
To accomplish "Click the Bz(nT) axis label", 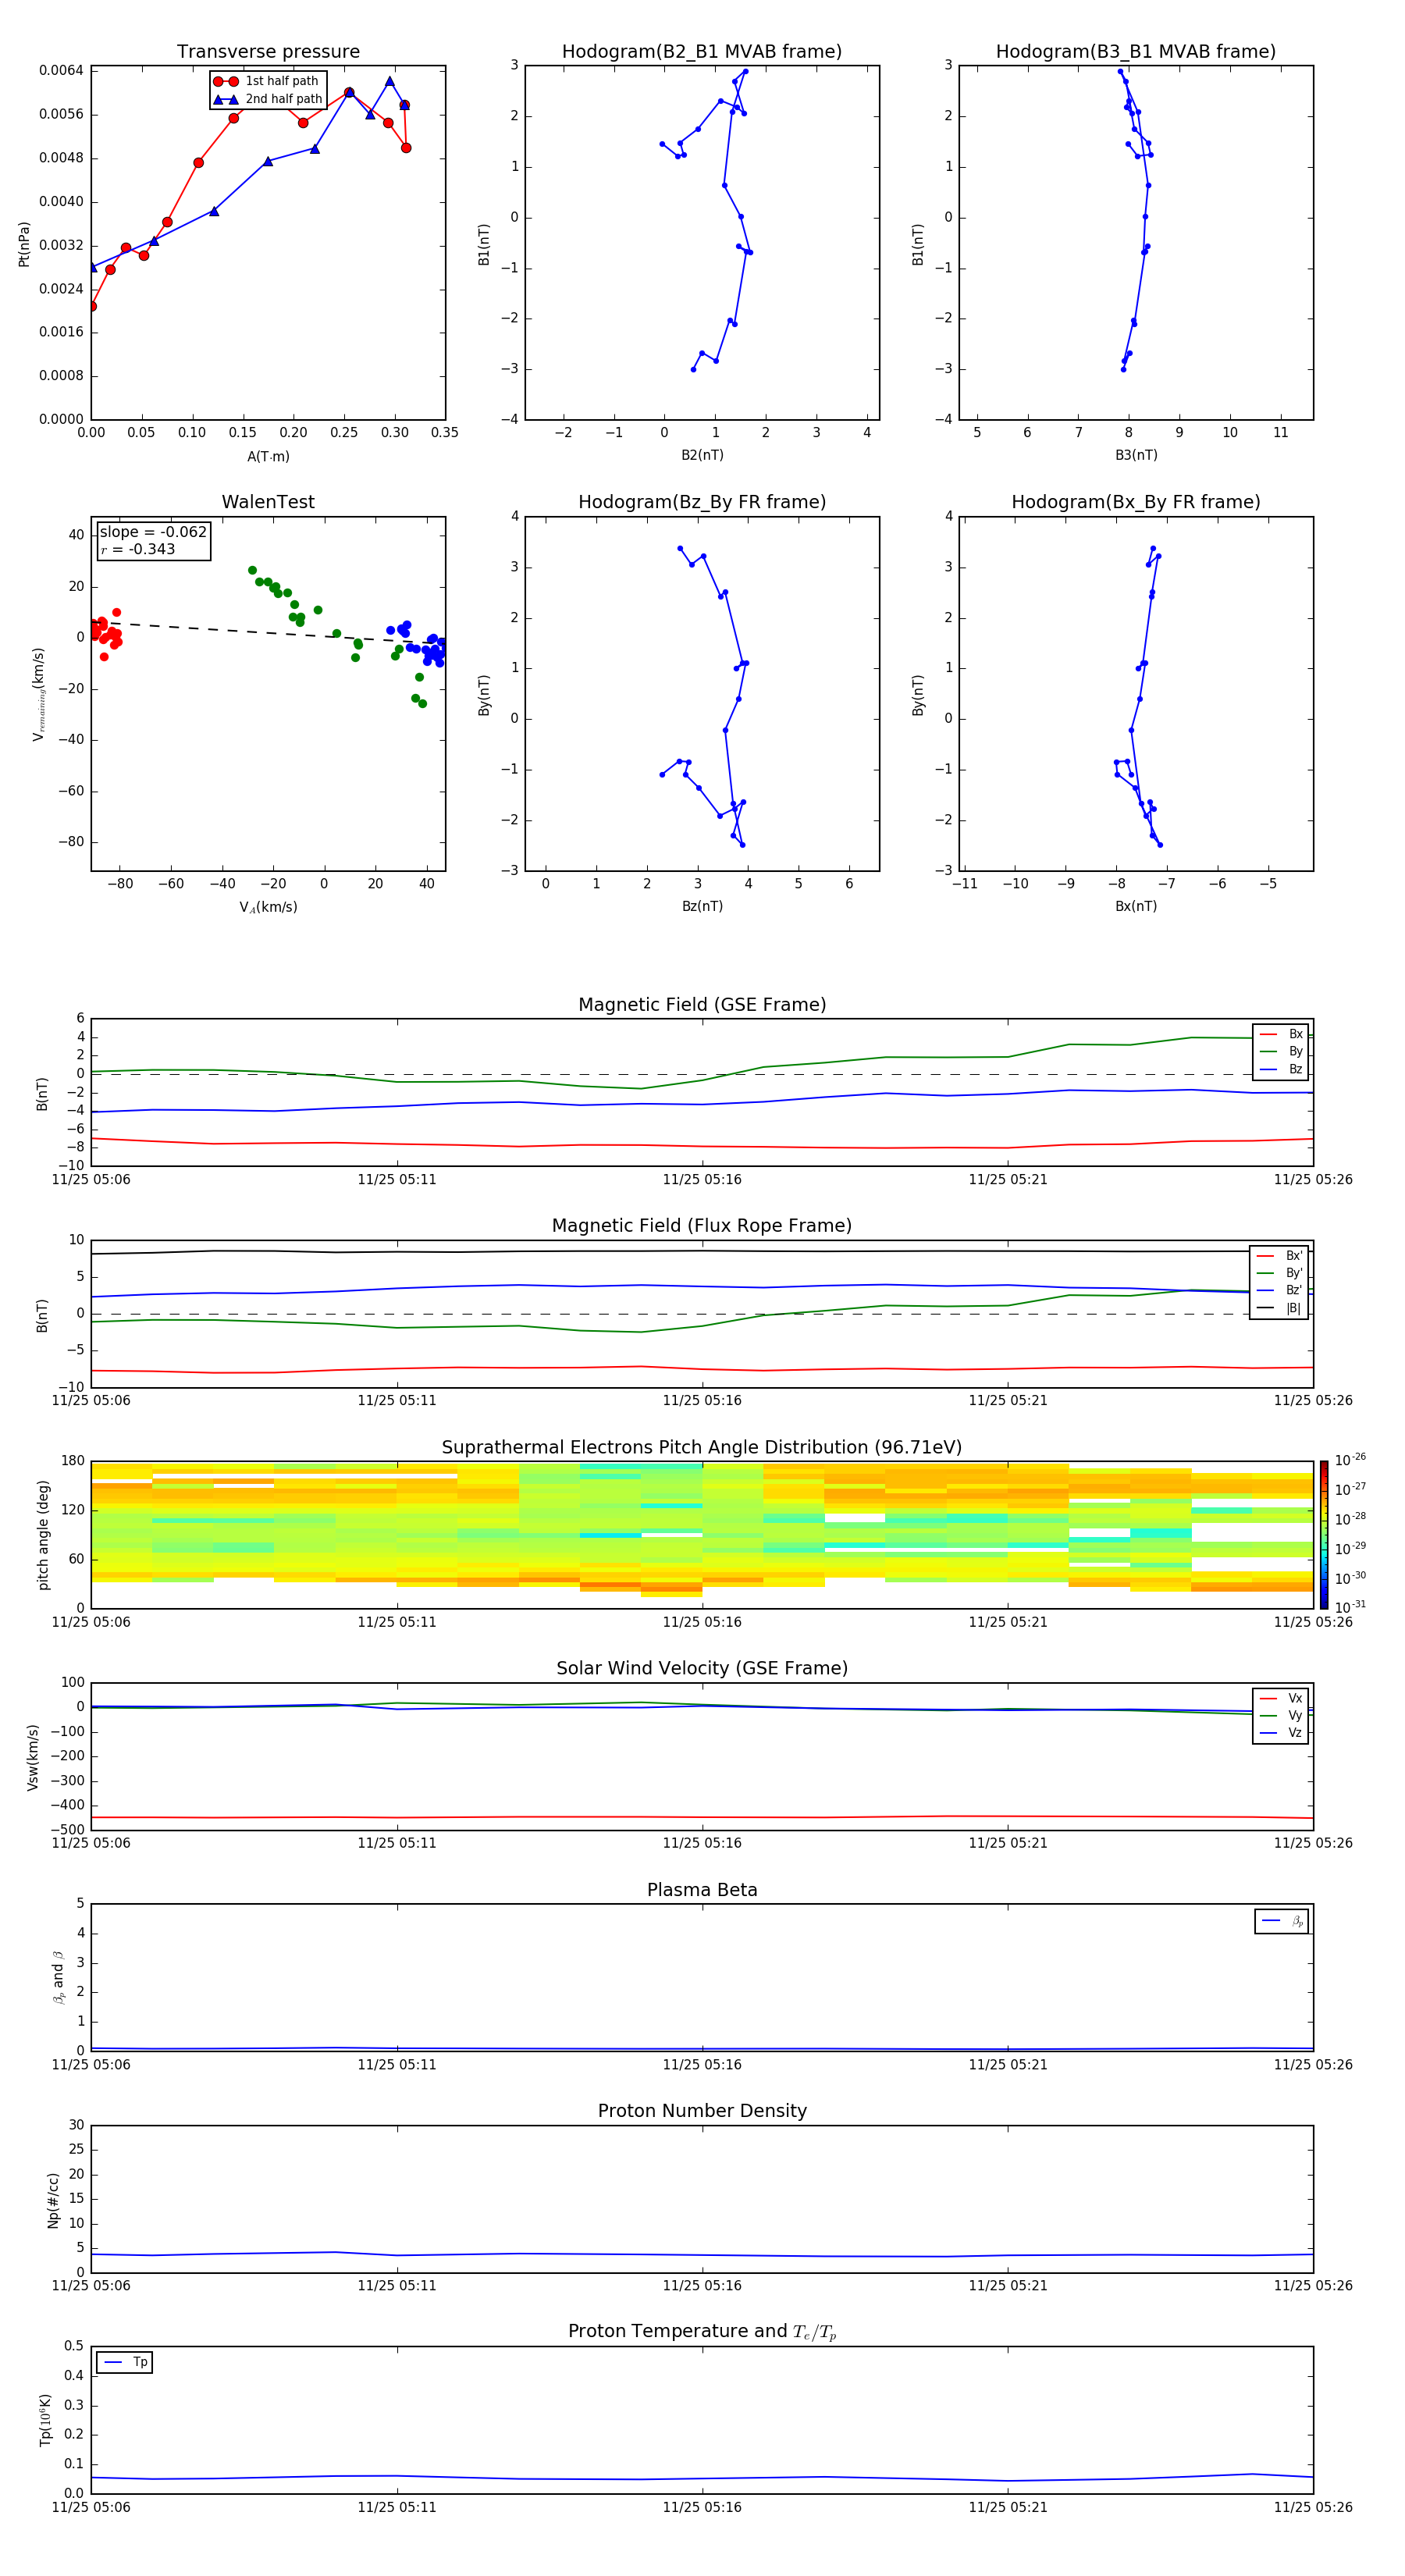I will [x=702, y=906].
